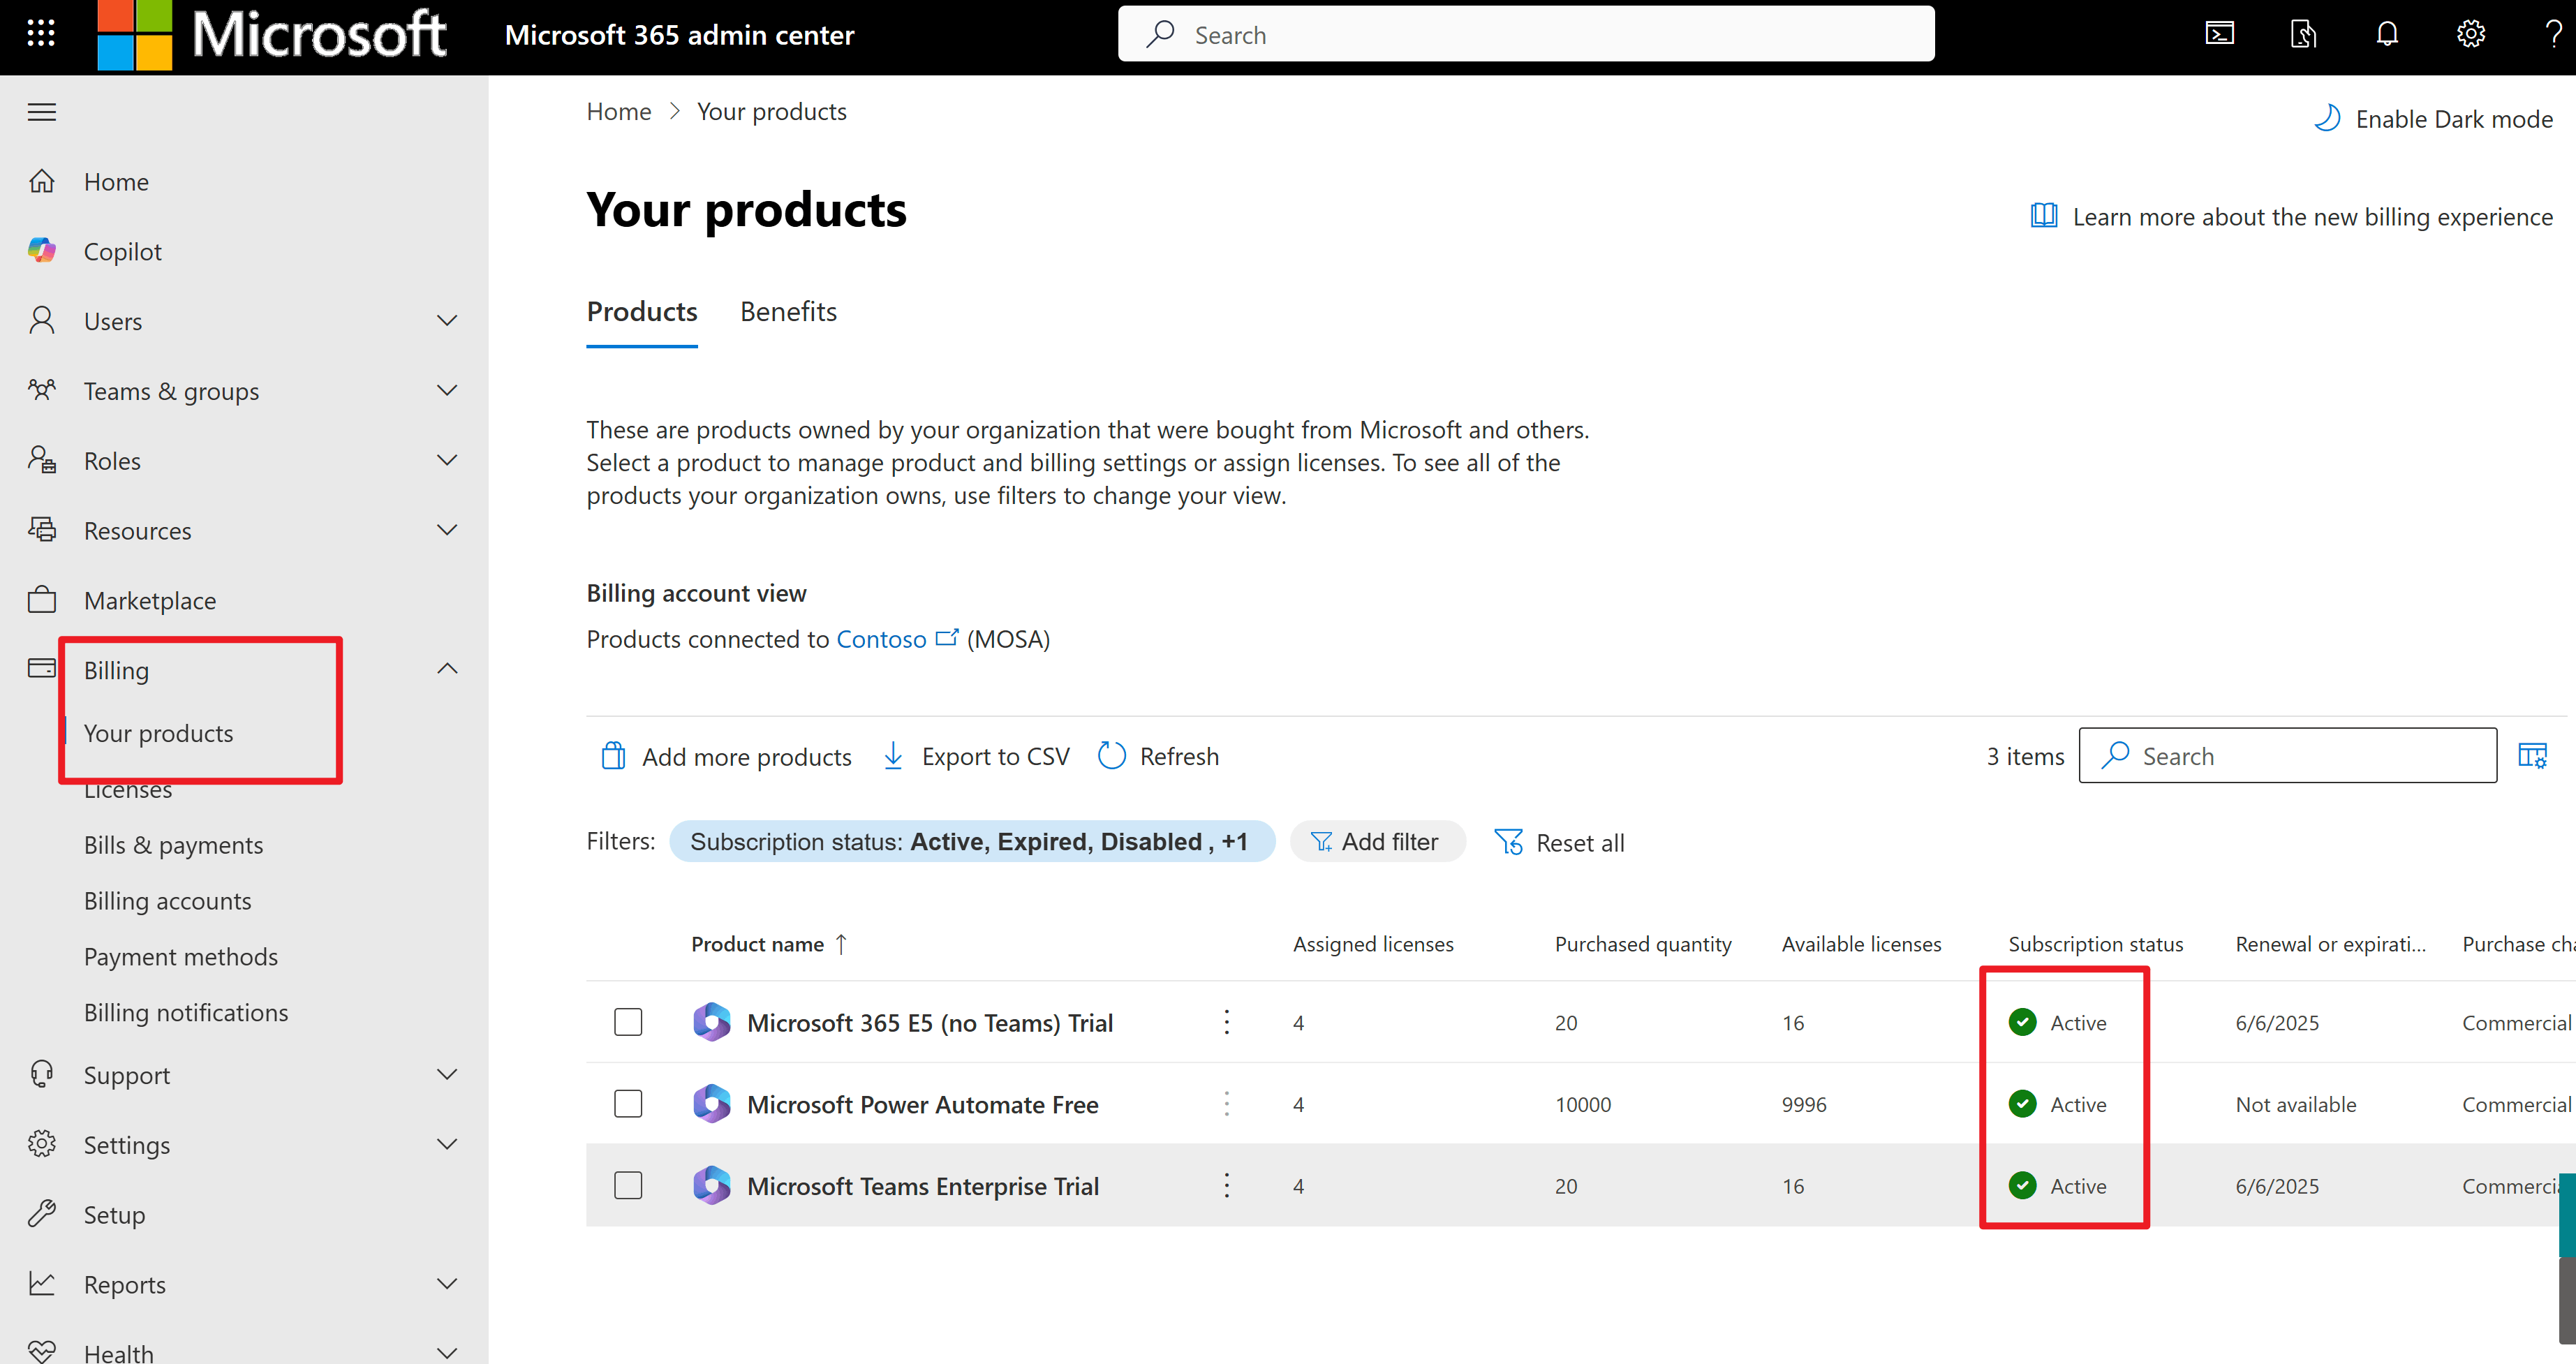Open more actions for Power Automate Free

pyautogui.click(x=1227, y=1104)
